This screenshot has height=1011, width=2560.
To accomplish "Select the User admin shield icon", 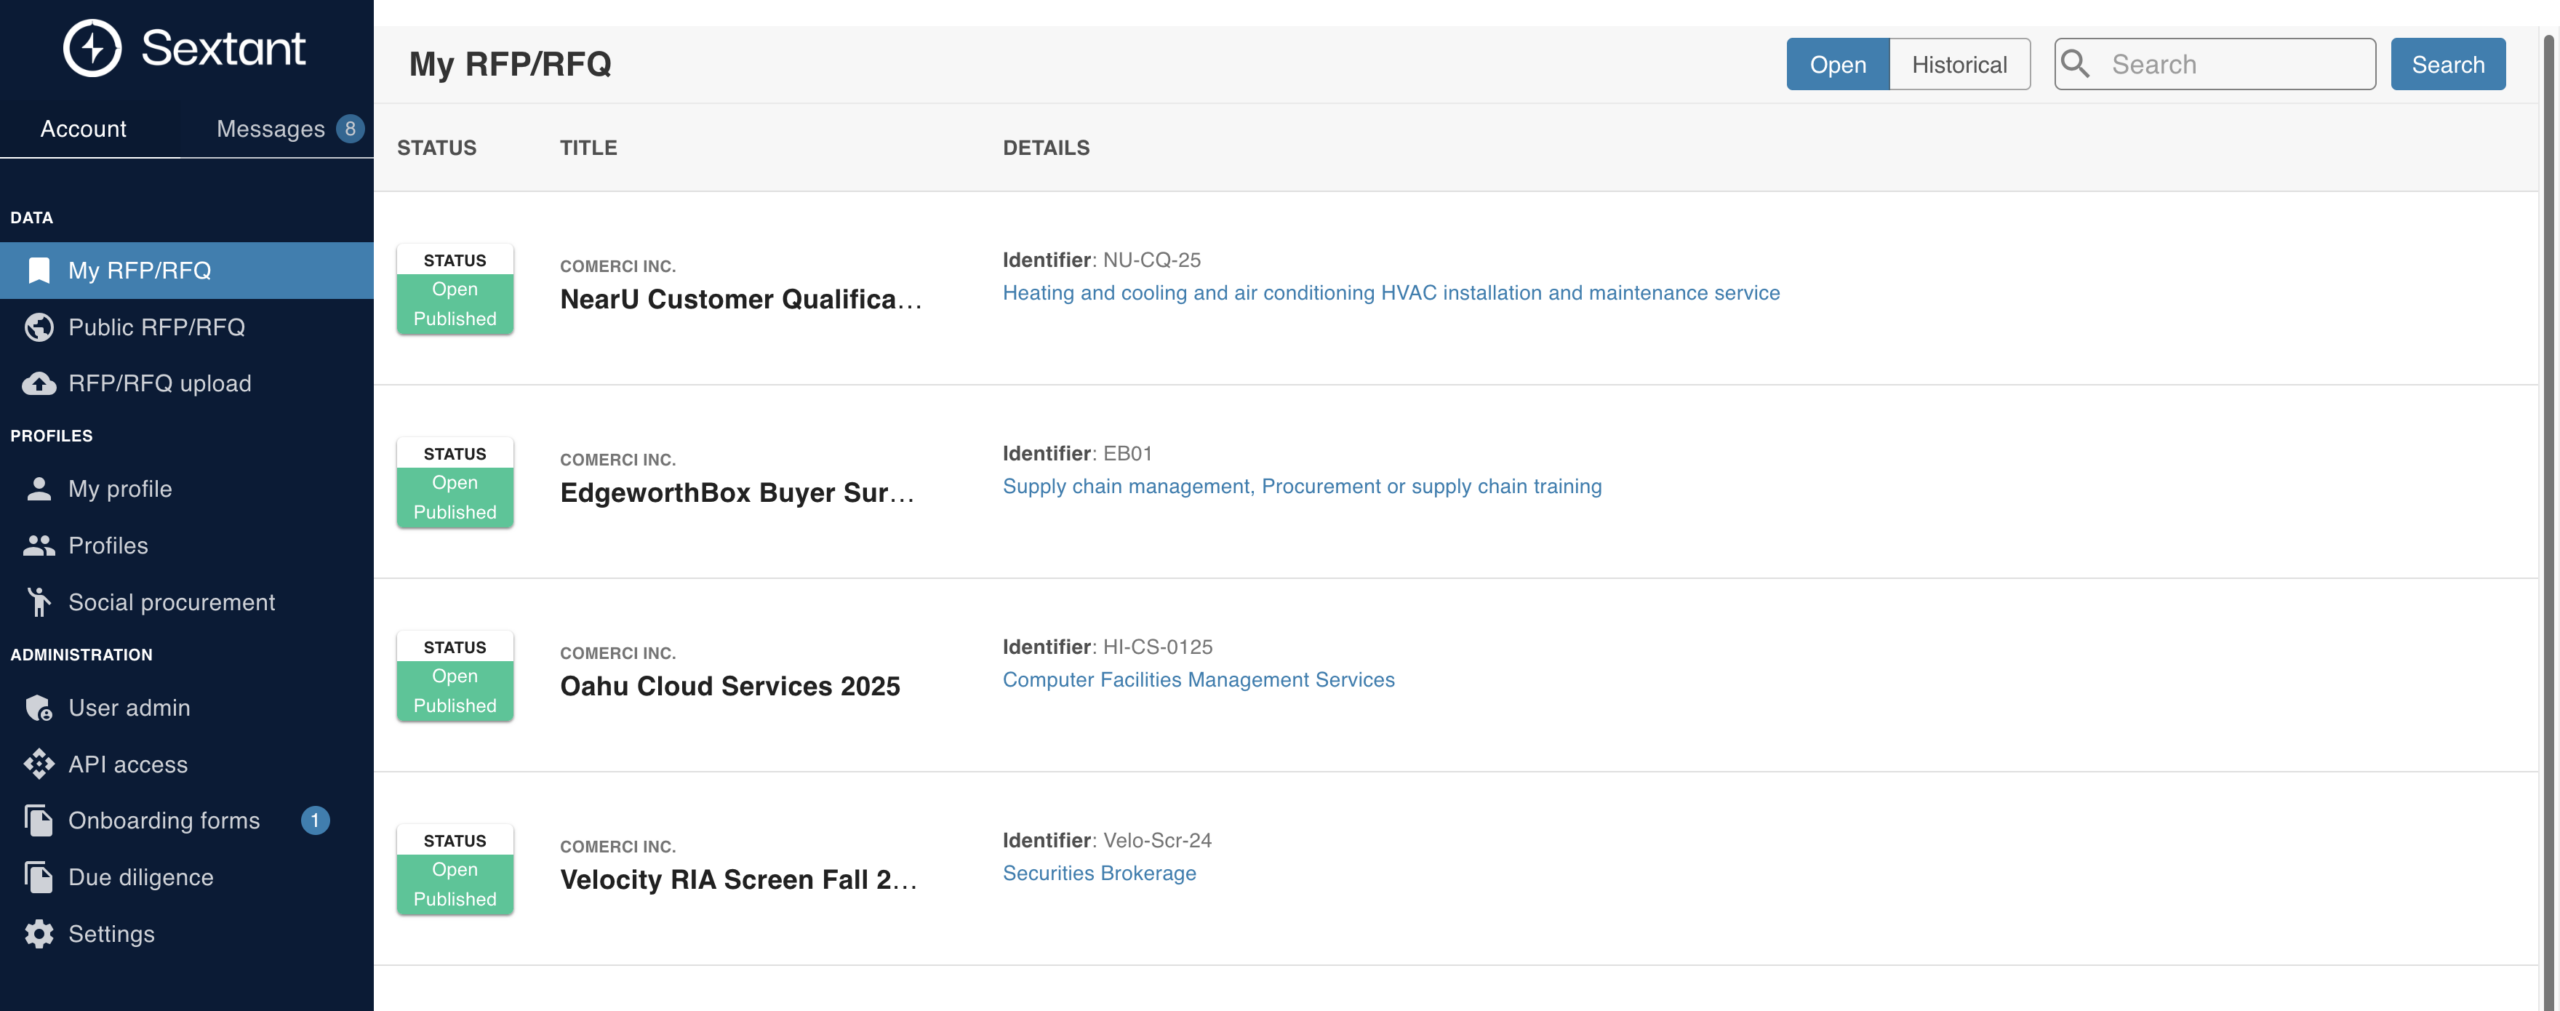I will click(38, 707).
